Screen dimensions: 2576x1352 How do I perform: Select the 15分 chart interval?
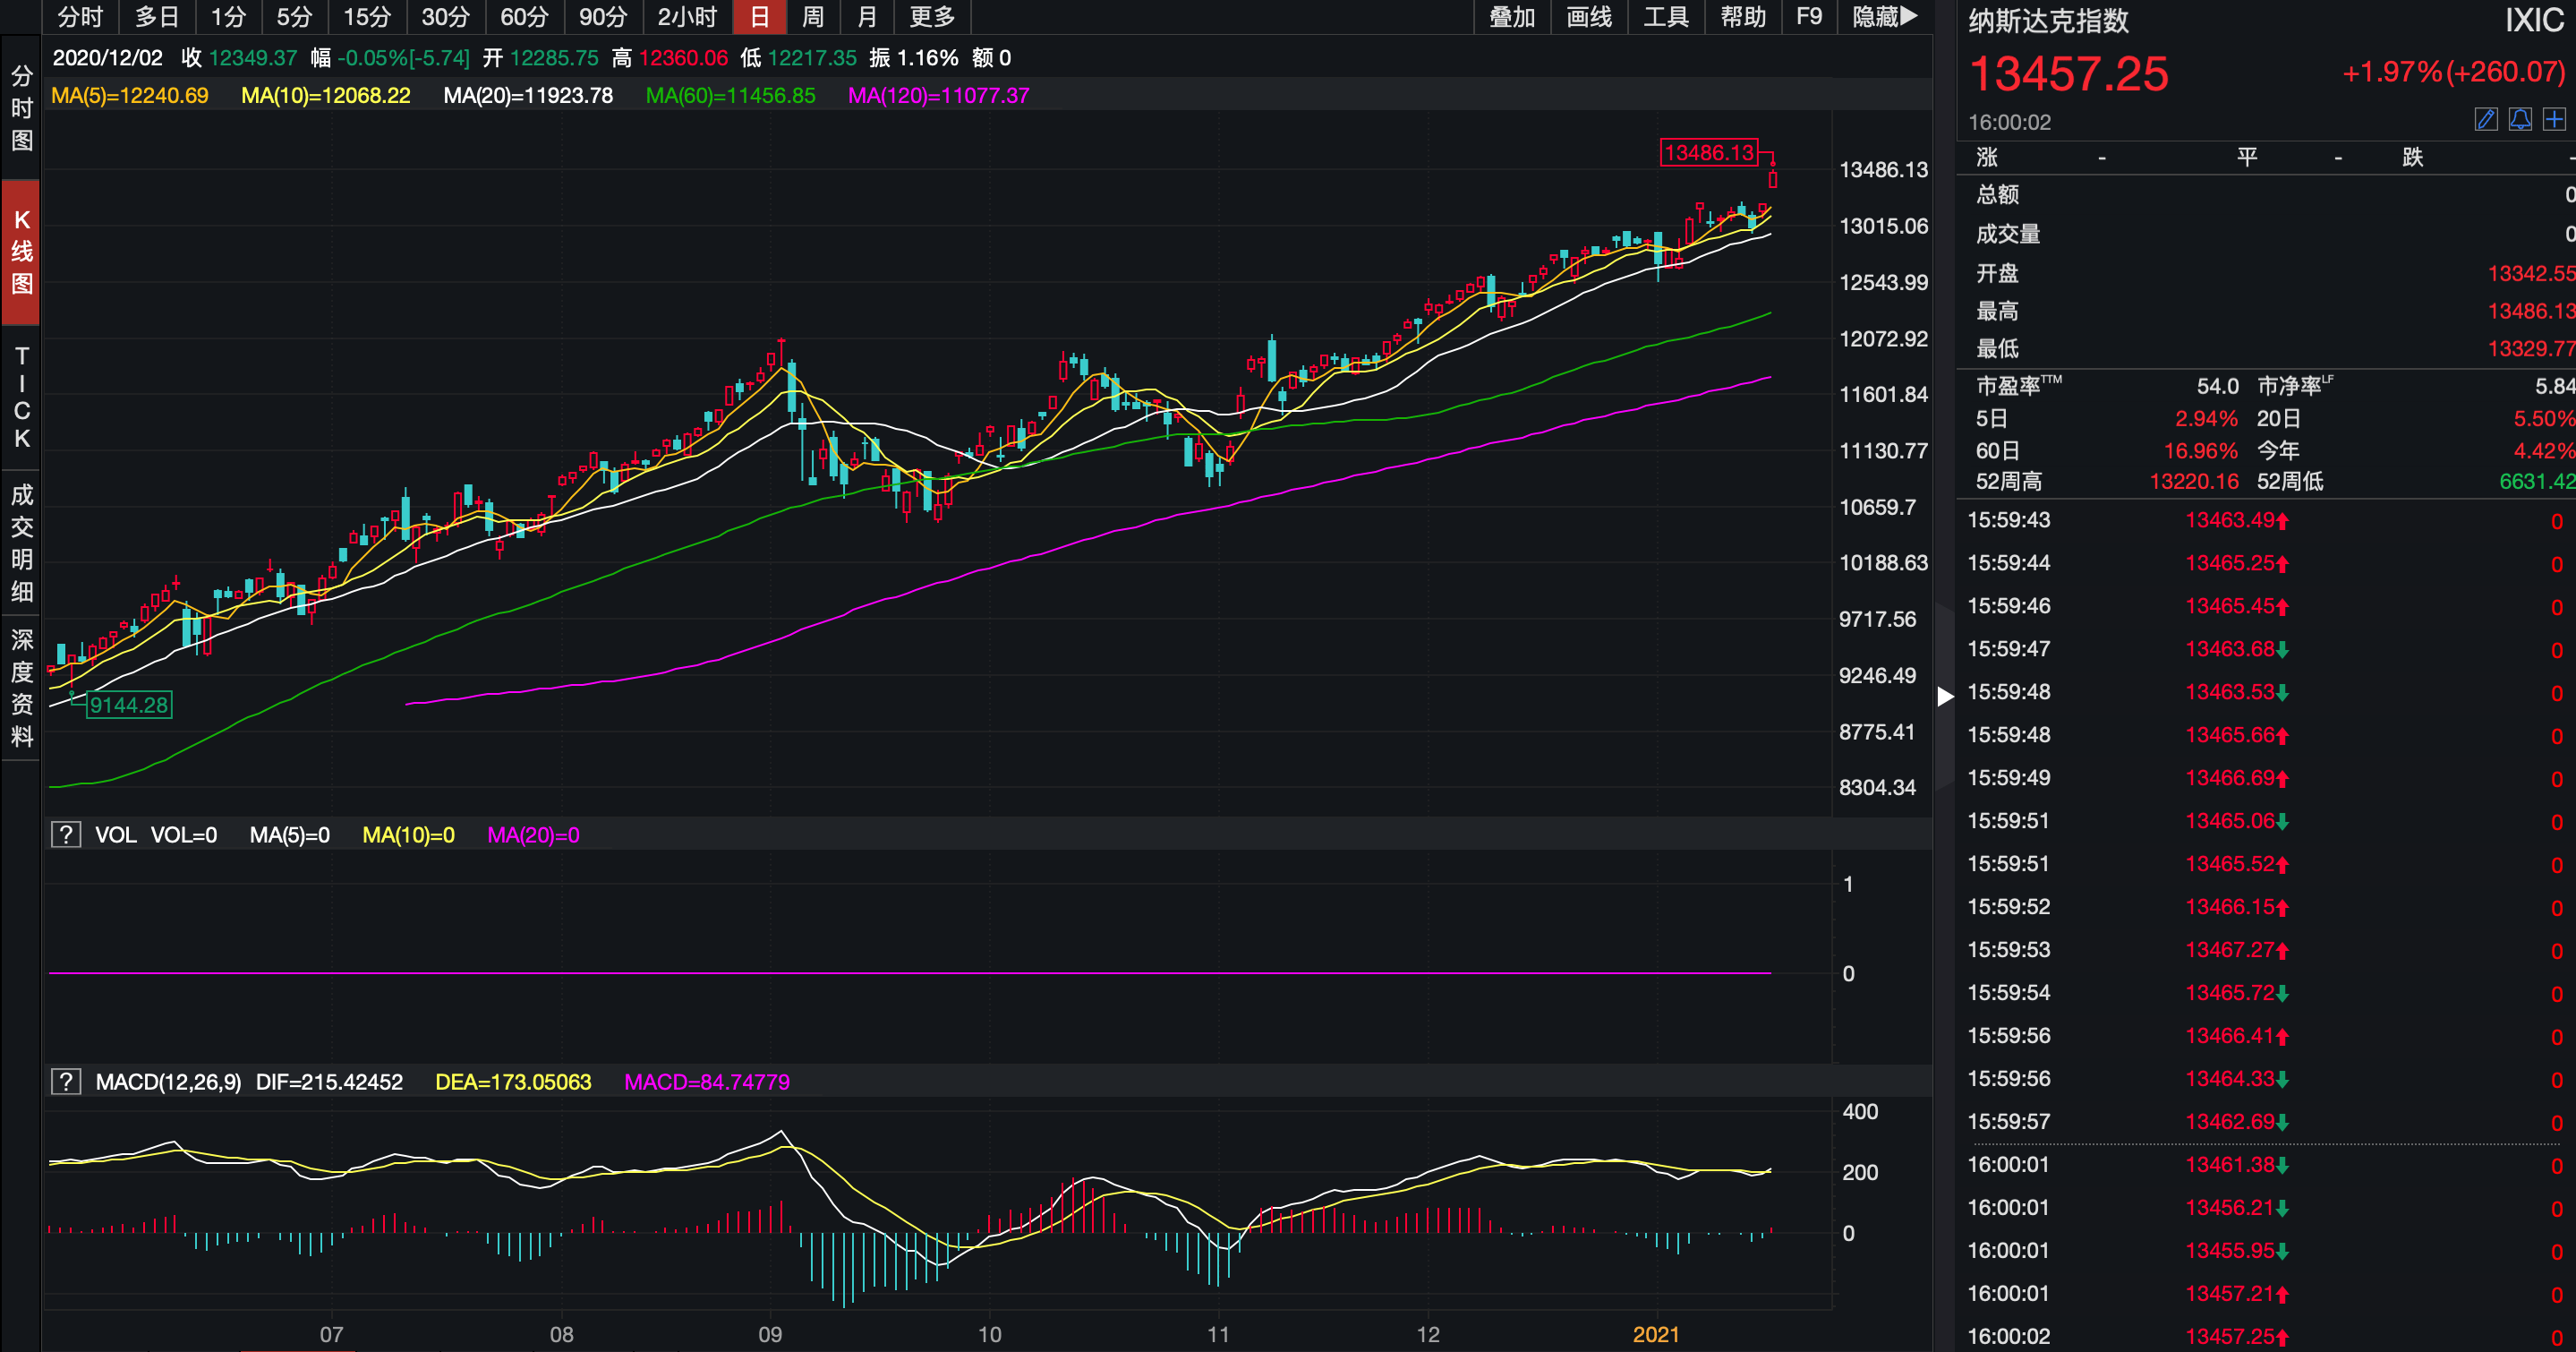[367, 17]
